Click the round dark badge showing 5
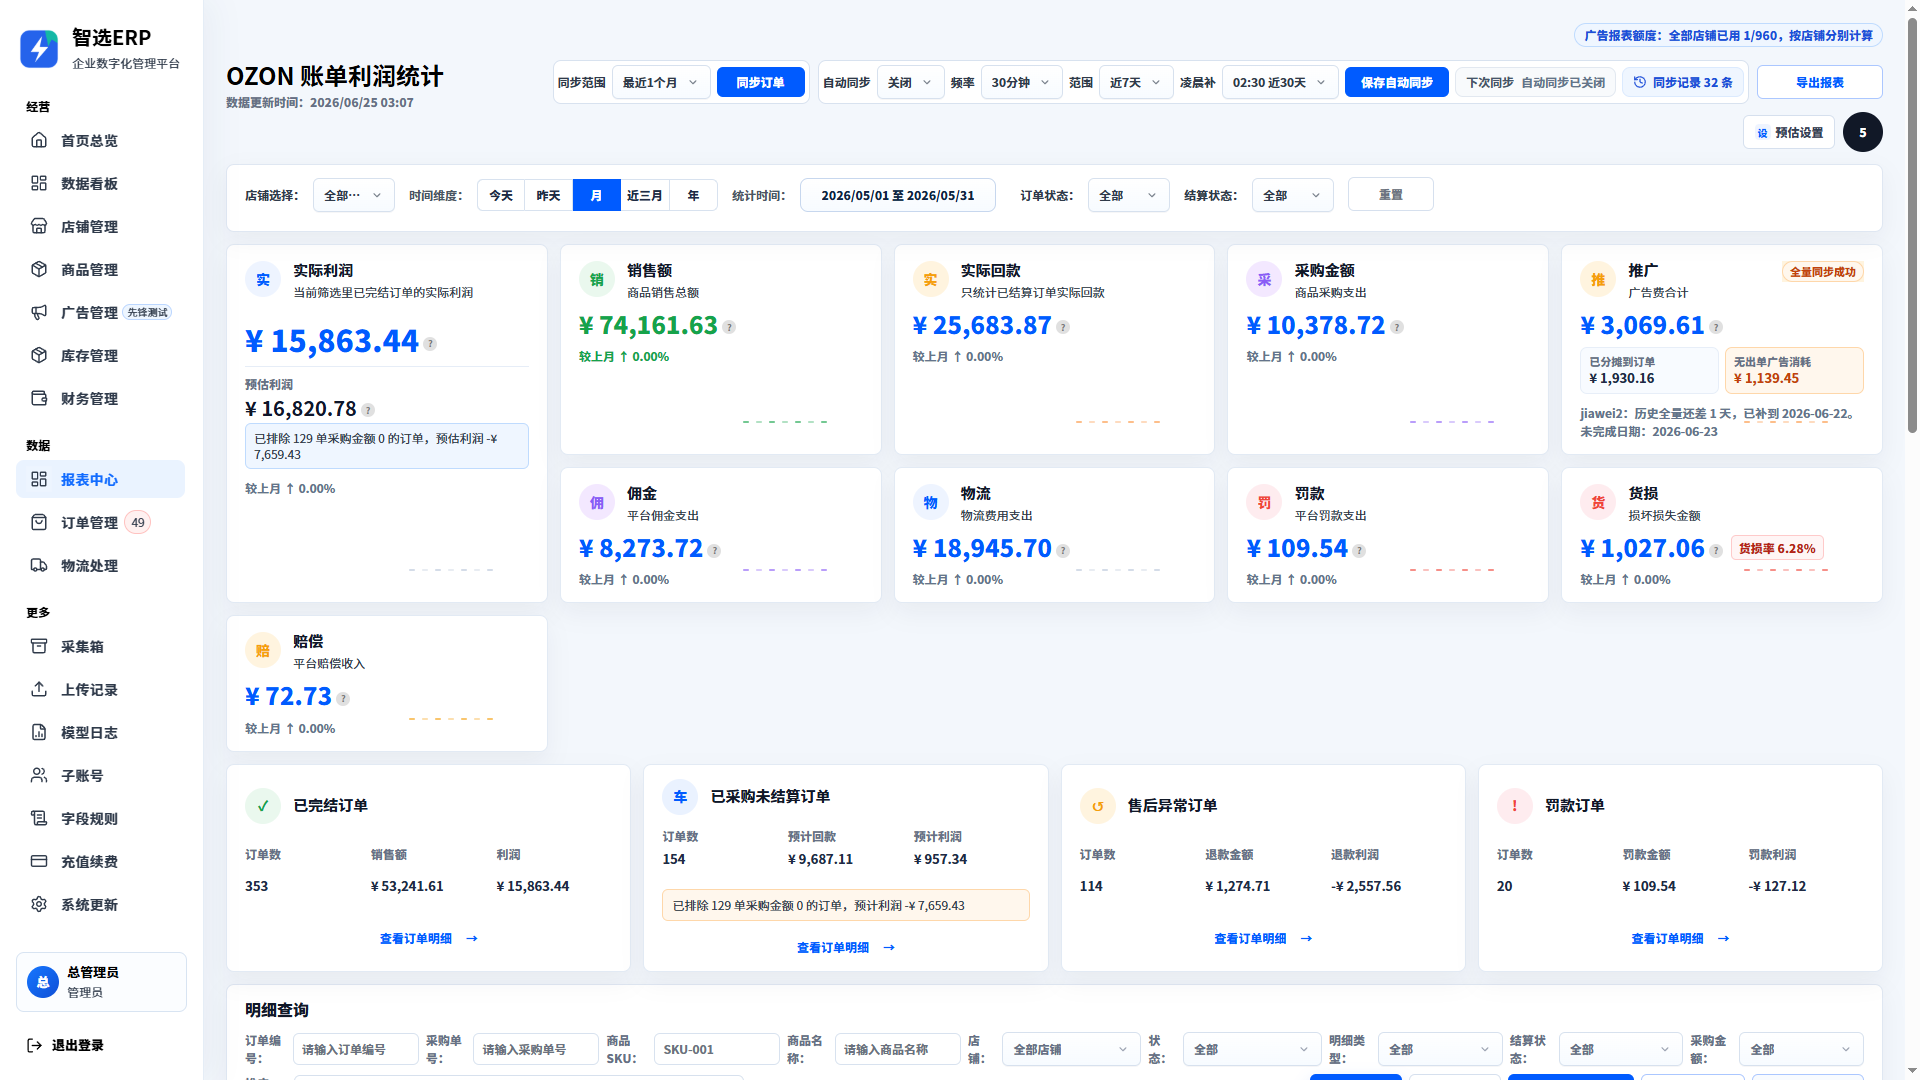The image size is (1920, 1080). point(1862,132)
